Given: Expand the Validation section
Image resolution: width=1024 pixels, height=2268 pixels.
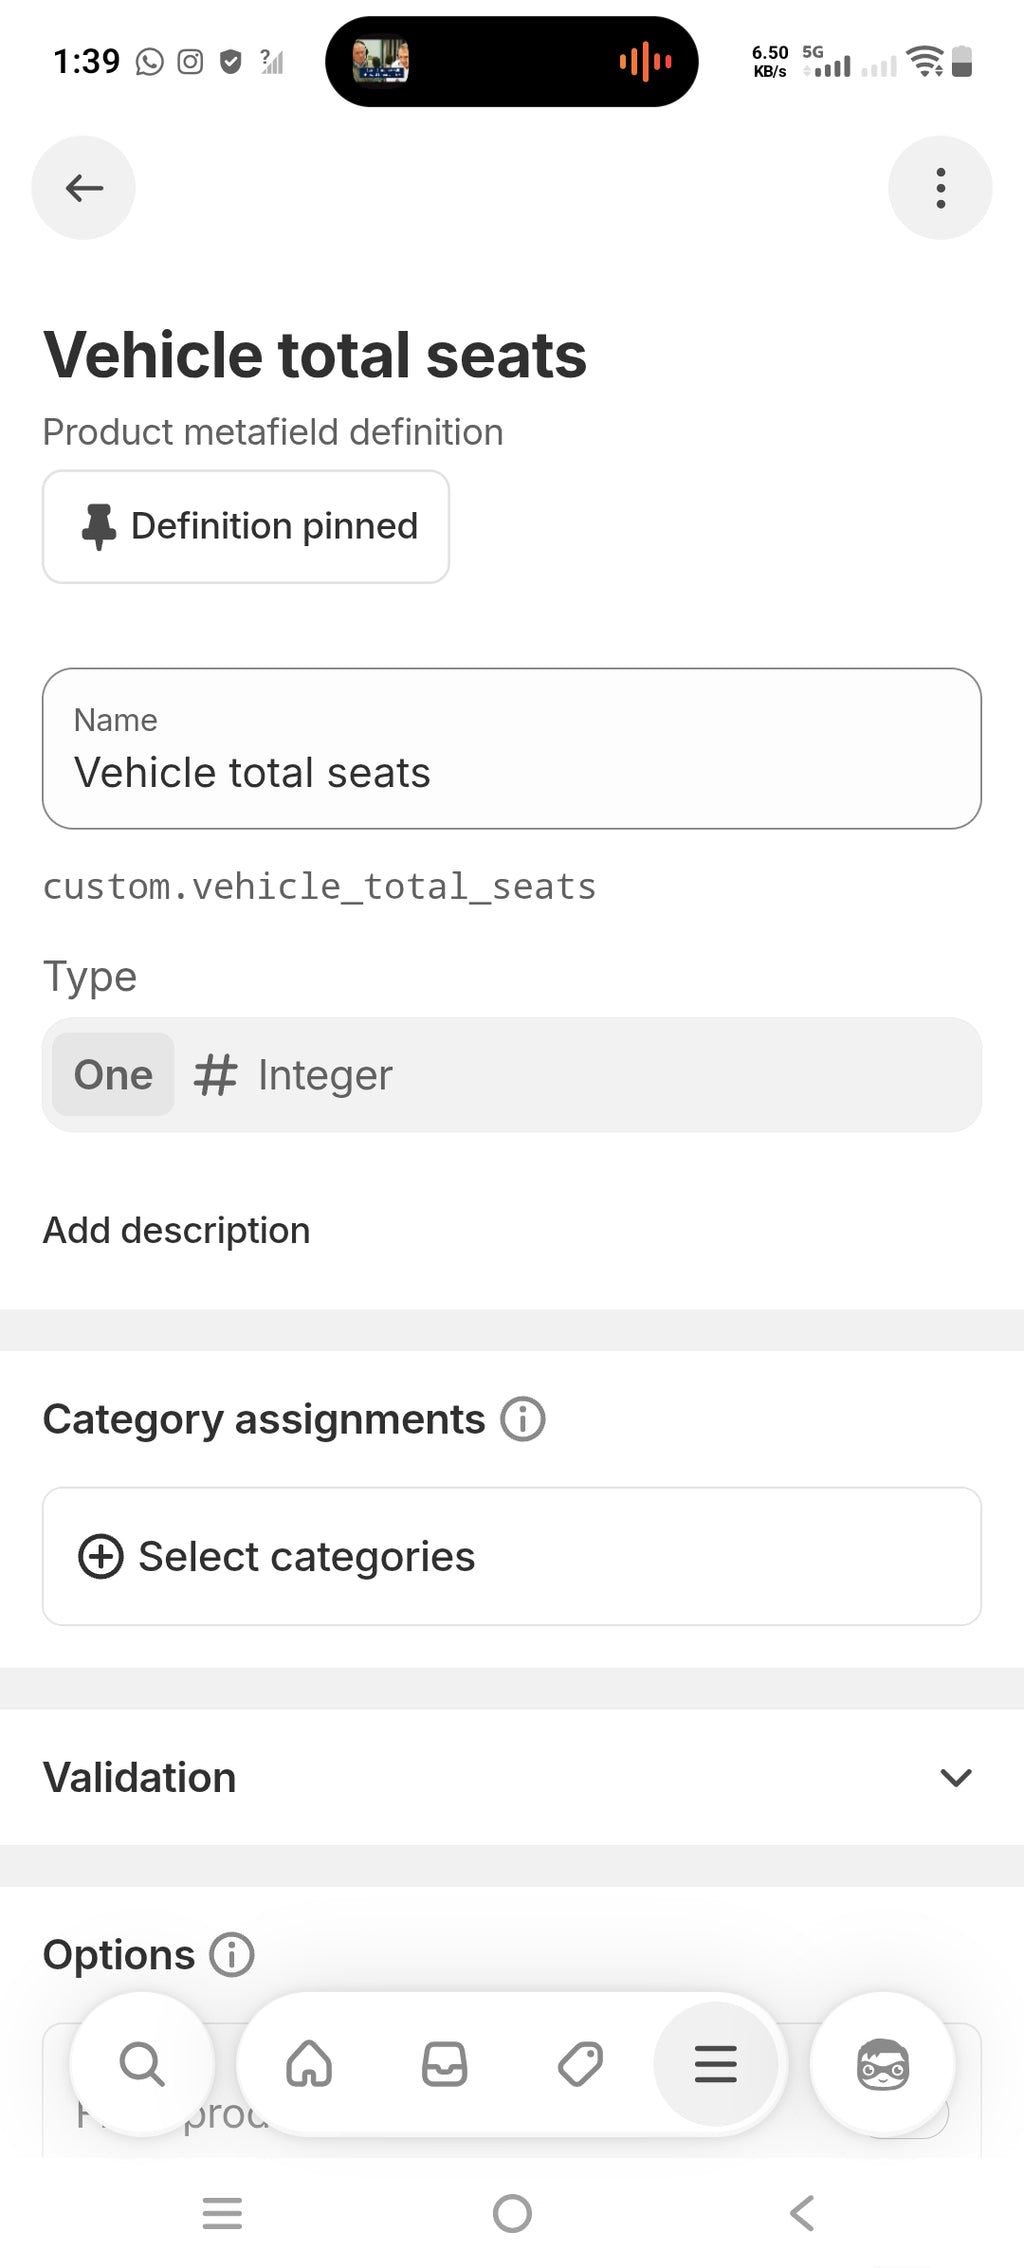Looking at the screenshot, I should (512, 1777).
